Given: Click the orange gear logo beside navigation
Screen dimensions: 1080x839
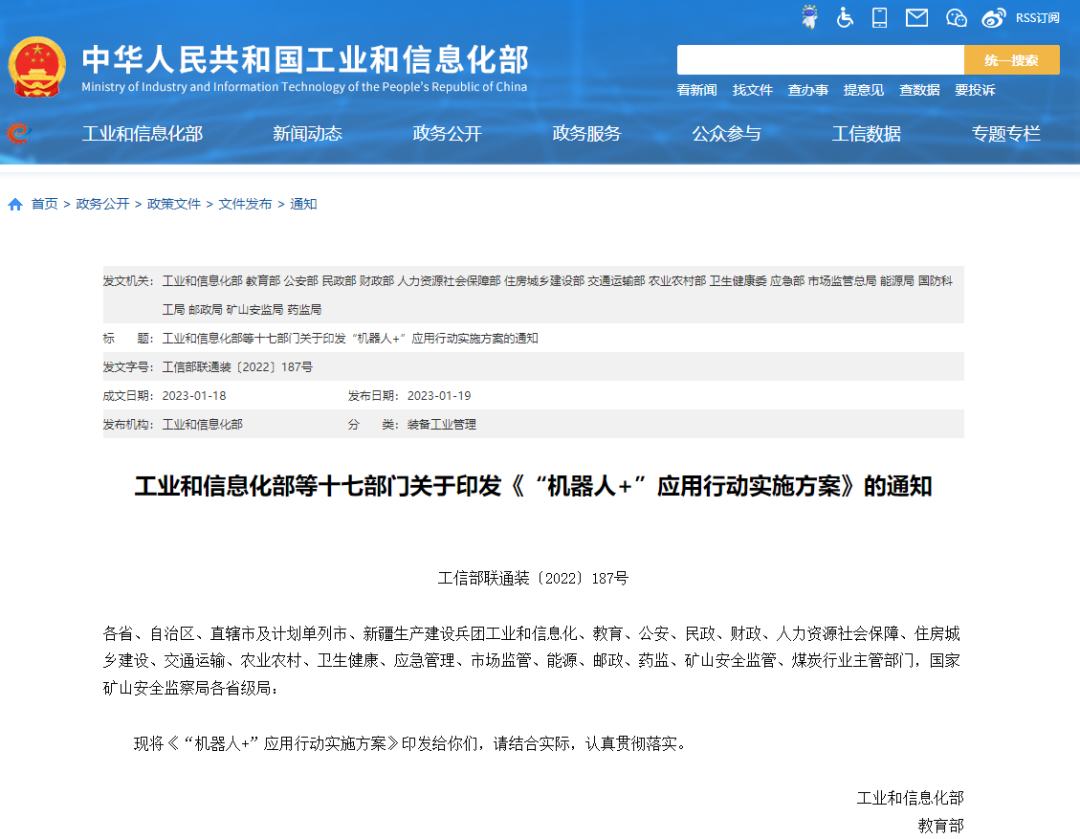Looking at the screenshot, I should [17, 133].
